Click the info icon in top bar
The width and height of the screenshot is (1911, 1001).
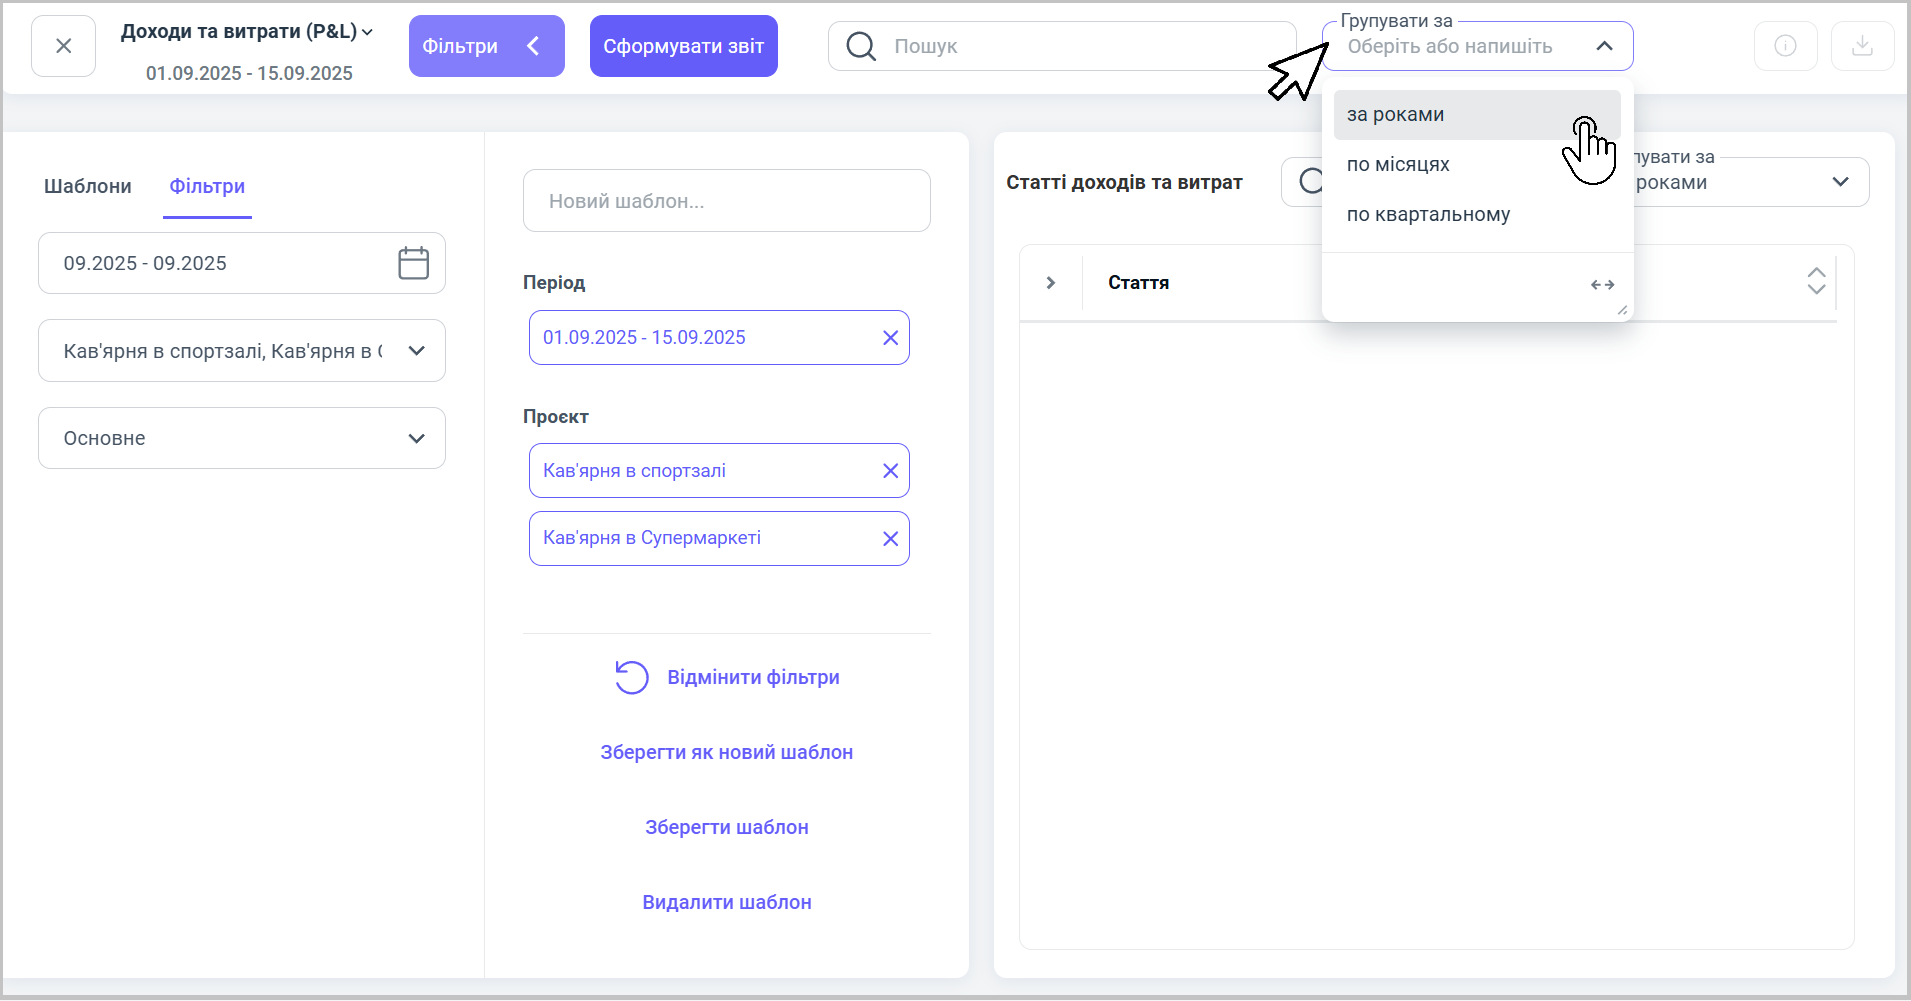(1785, 46)
